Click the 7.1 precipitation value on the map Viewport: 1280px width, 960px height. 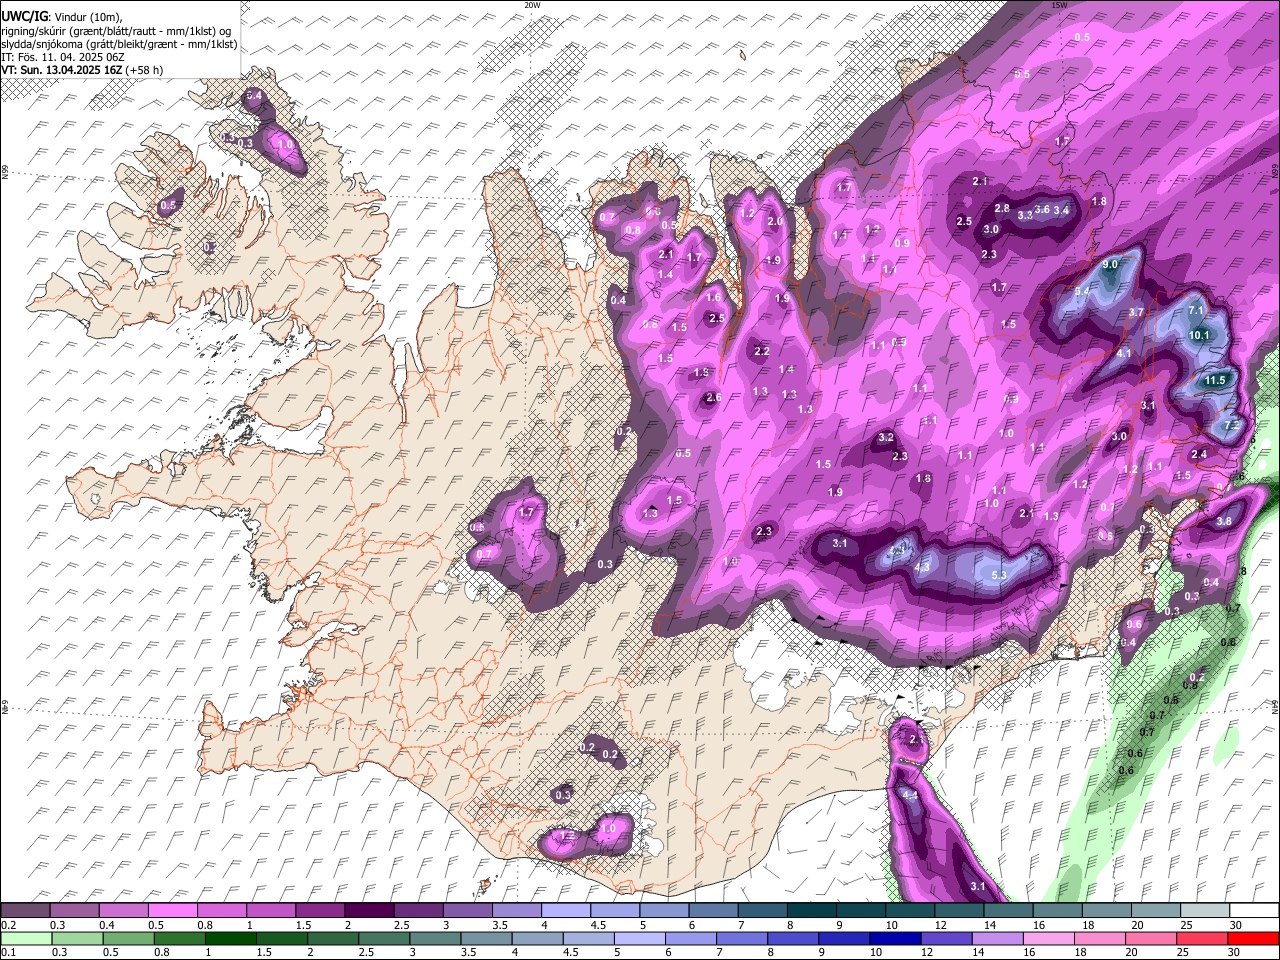click(x=1196, y=311)
